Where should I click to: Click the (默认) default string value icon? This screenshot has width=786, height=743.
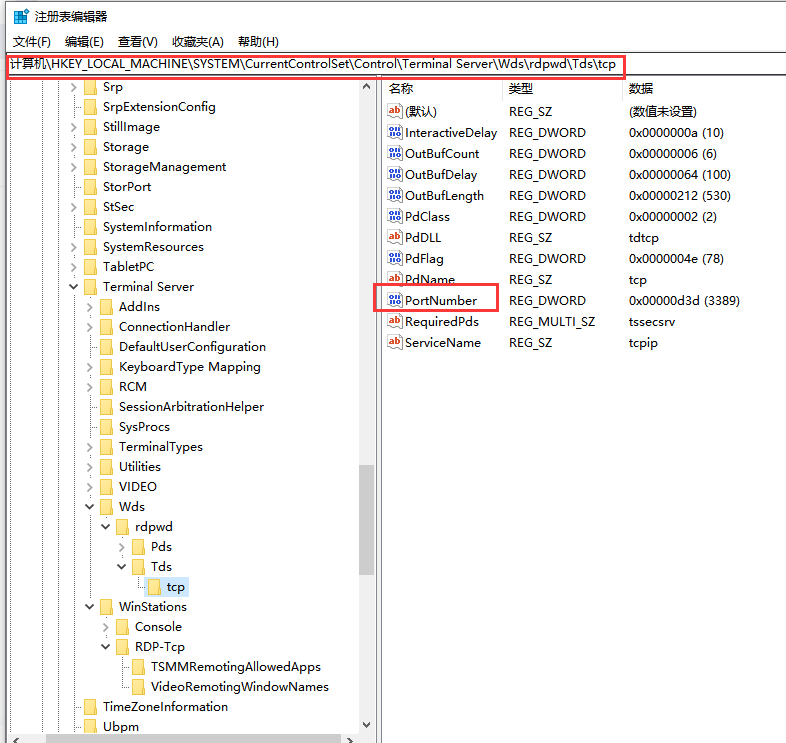click(395, 111)
